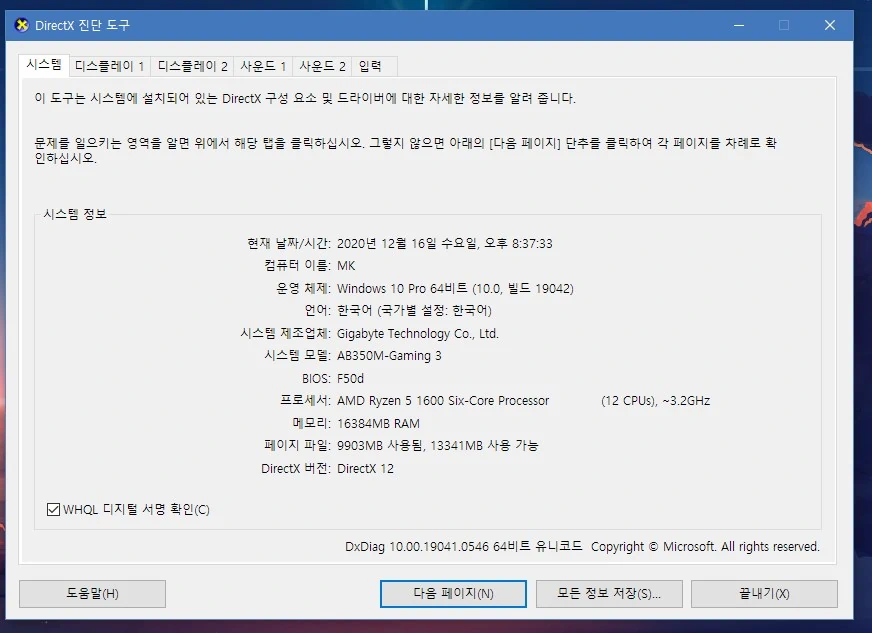Minimize the DirectX 진단 도구 window

tap(739, 25)
